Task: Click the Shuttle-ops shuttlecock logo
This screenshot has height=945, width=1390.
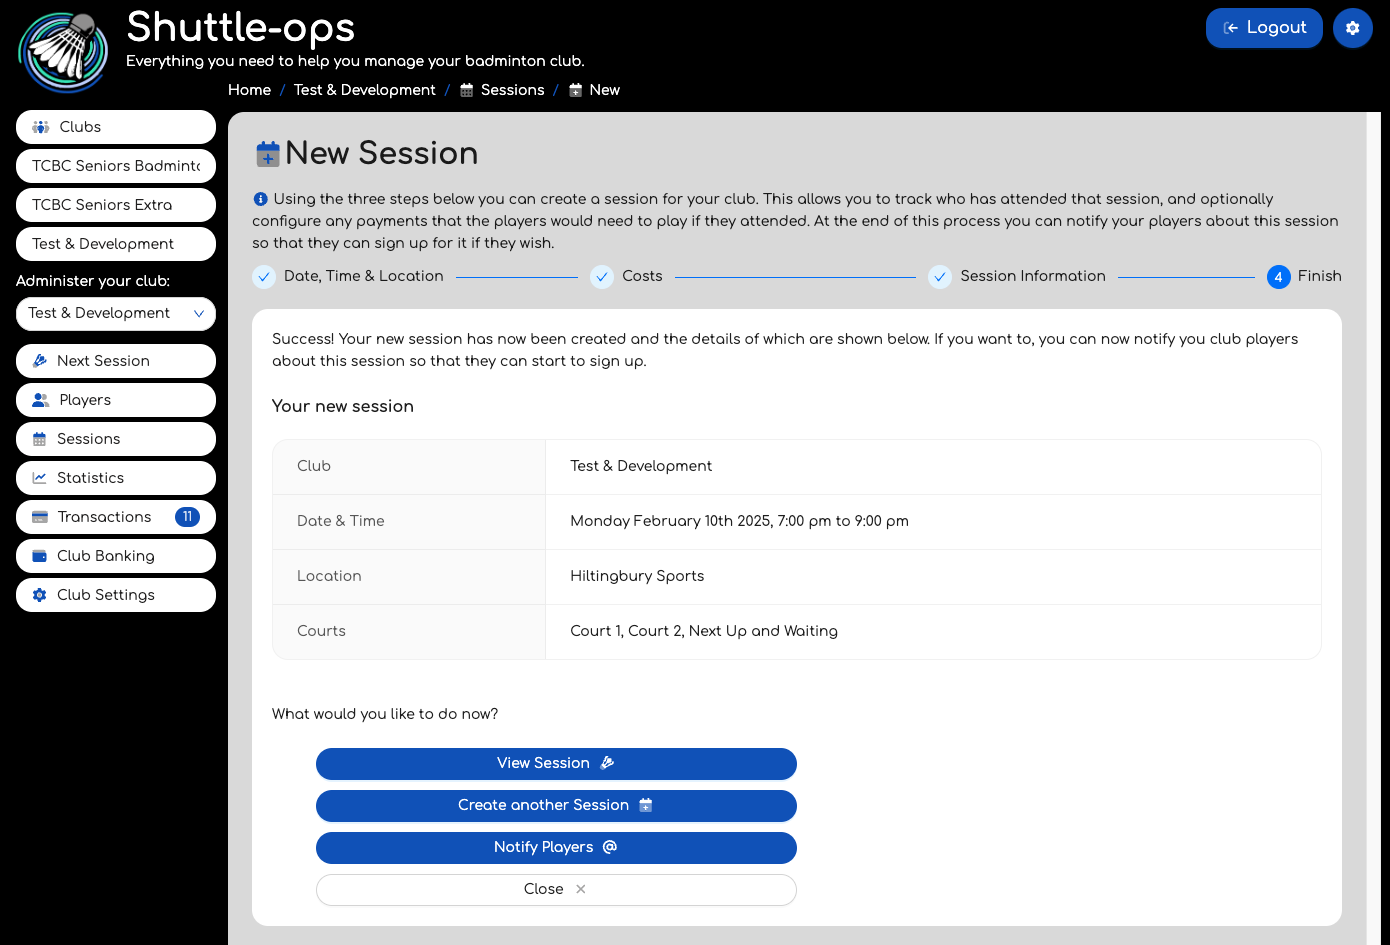Action: click(63, 52)
